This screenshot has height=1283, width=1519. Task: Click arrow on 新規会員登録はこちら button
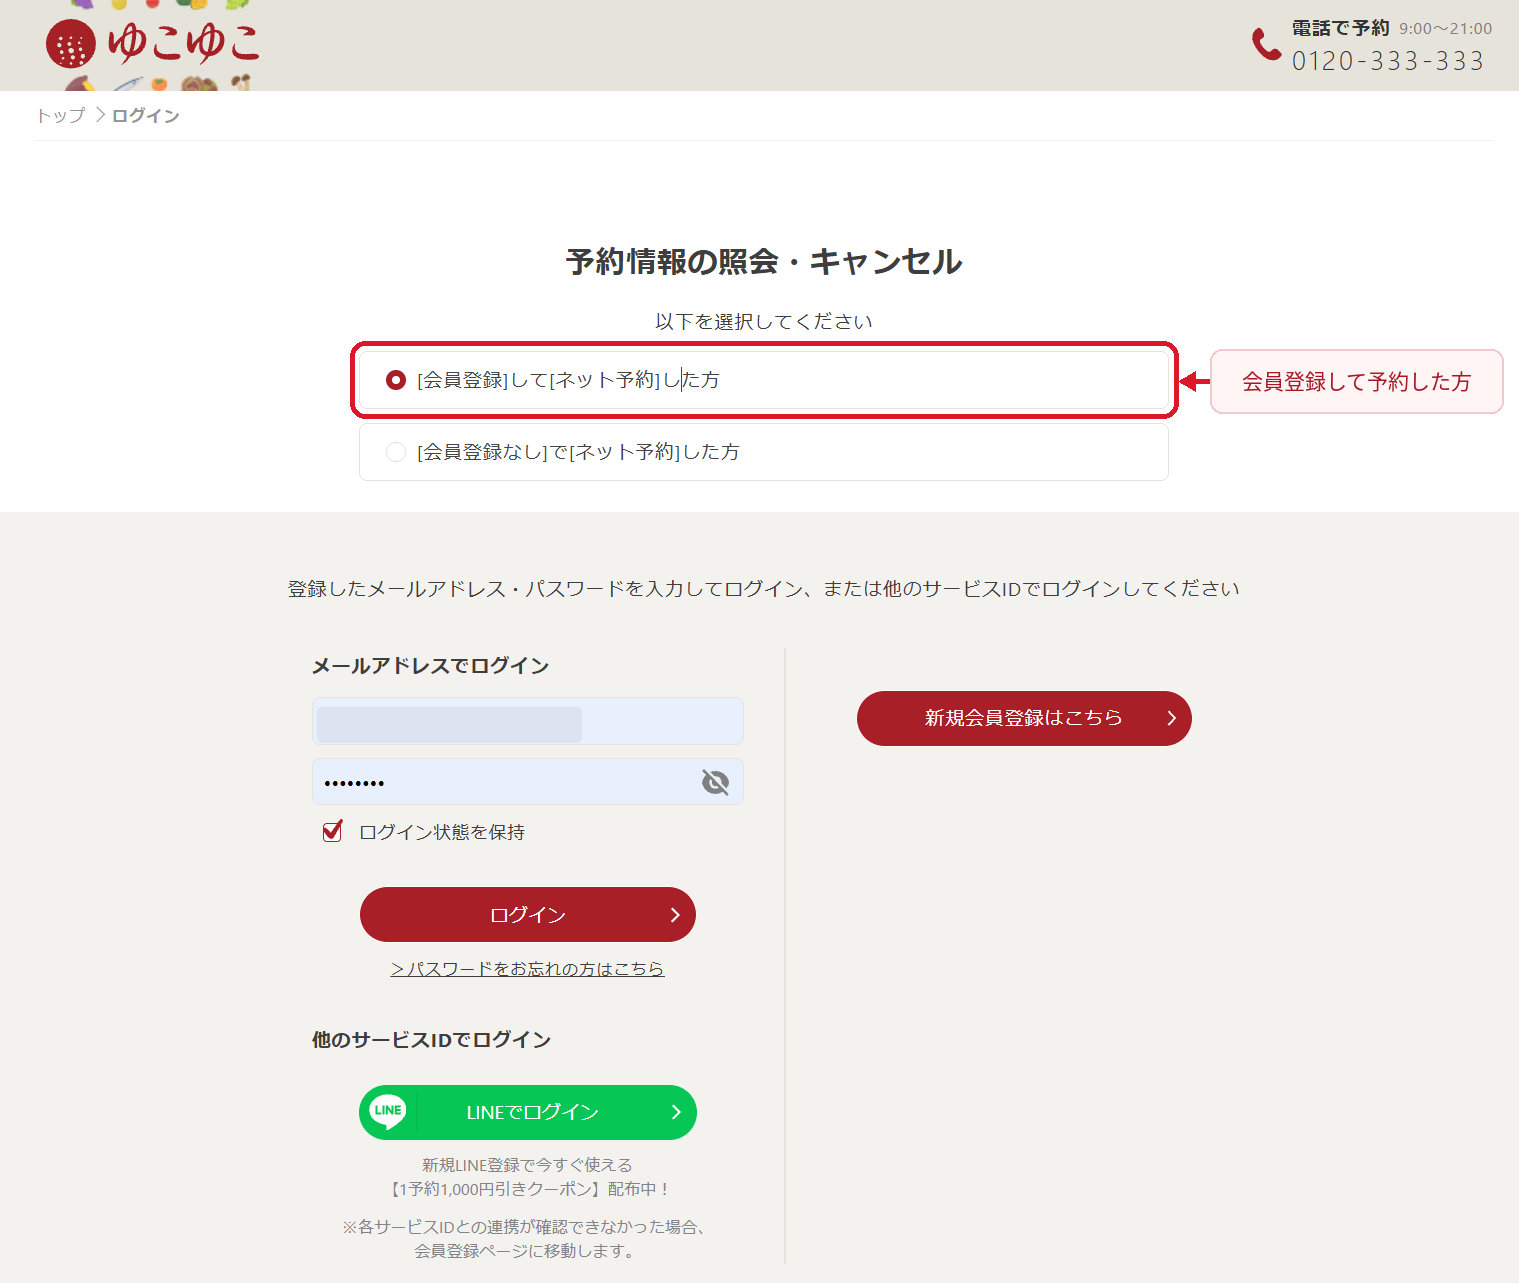1171,718
